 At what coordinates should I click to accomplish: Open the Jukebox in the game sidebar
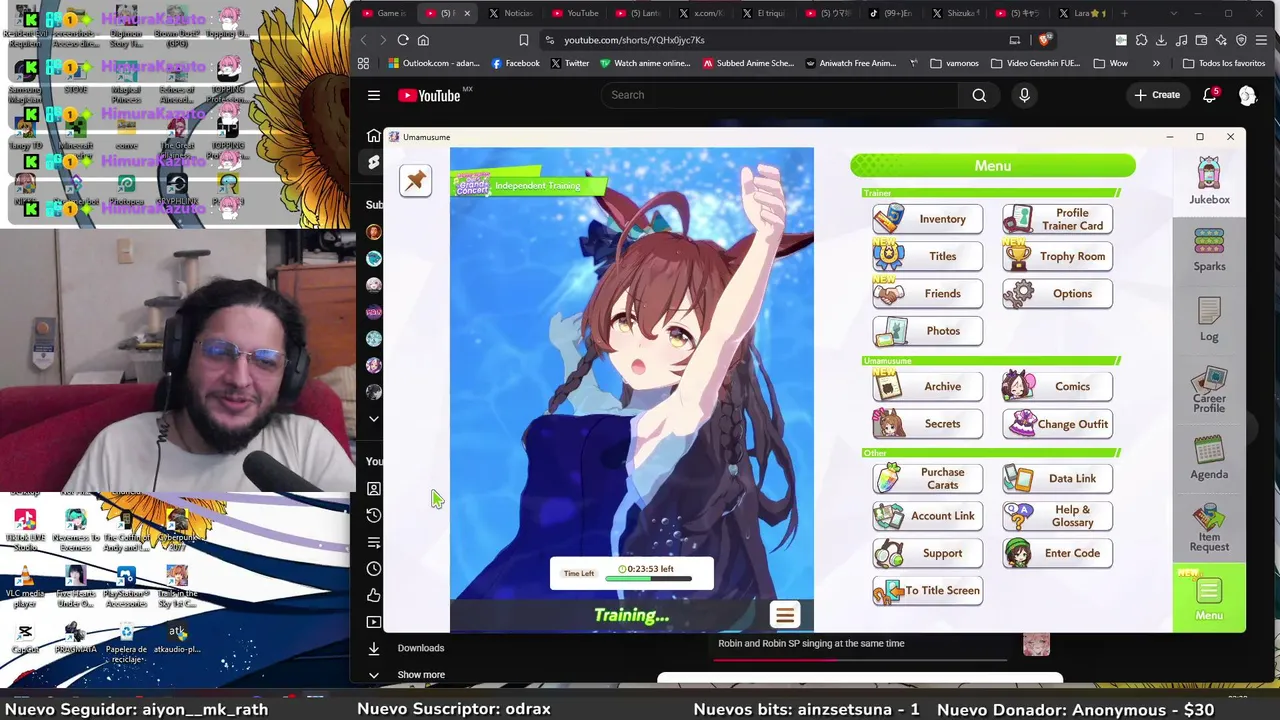[x=1209, y=181]
